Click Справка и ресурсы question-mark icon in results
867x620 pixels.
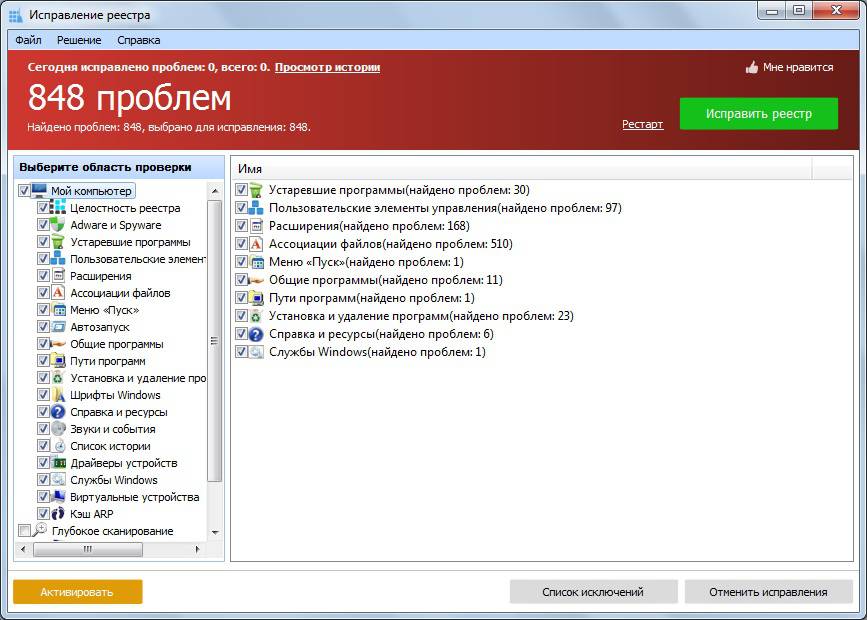click(255, 334)
